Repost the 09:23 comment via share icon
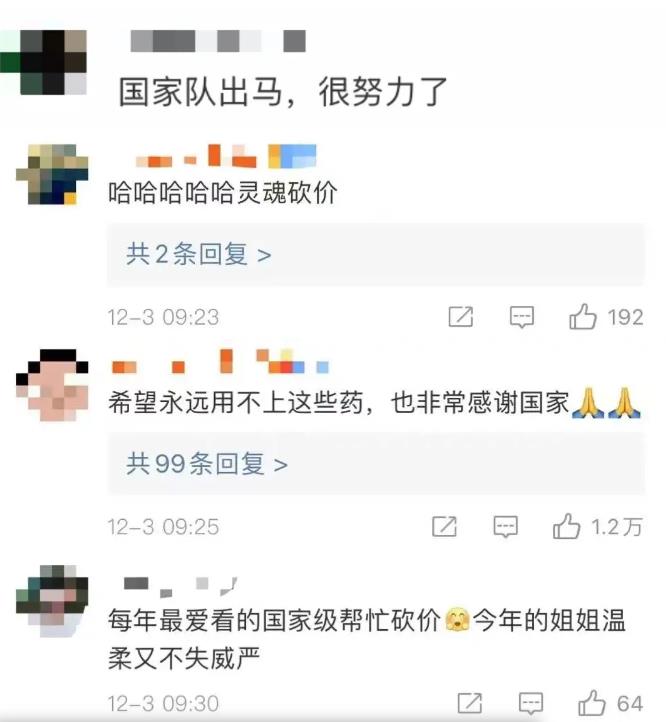Viewport: 666px width, 722px height. [x=461, y=317]
